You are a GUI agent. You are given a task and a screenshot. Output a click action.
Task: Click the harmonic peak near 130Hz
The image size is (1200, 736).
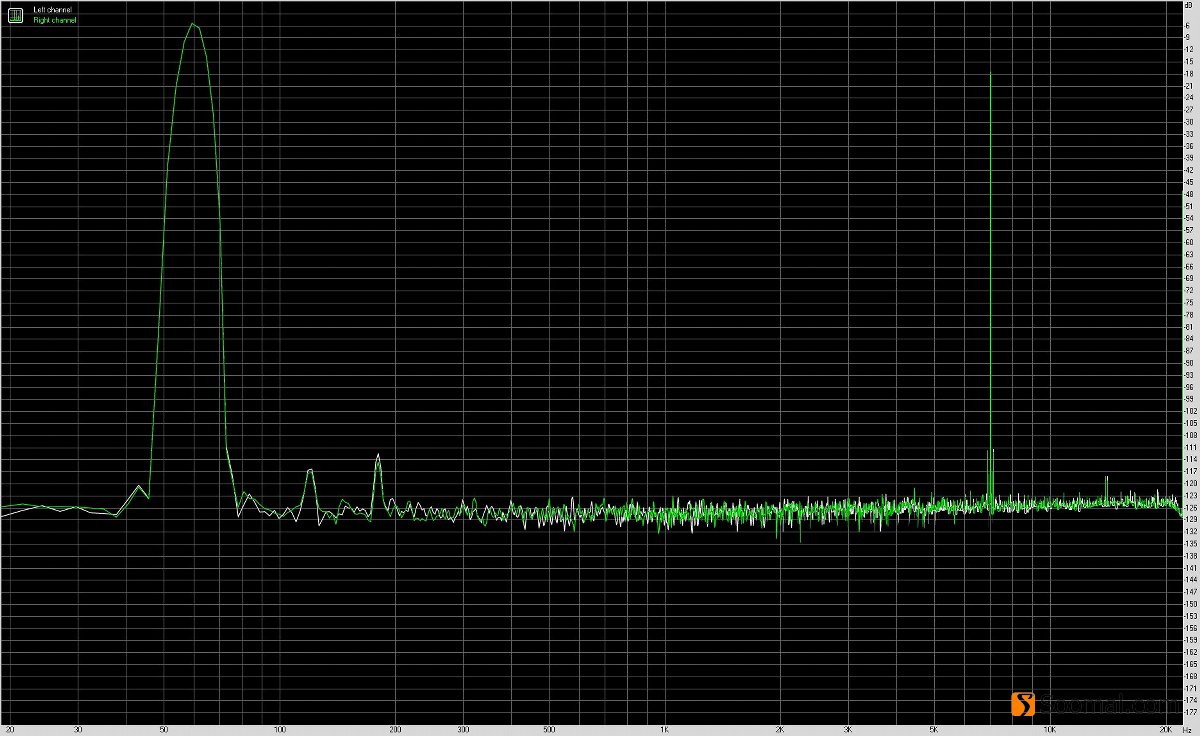(x=310, y=472)
